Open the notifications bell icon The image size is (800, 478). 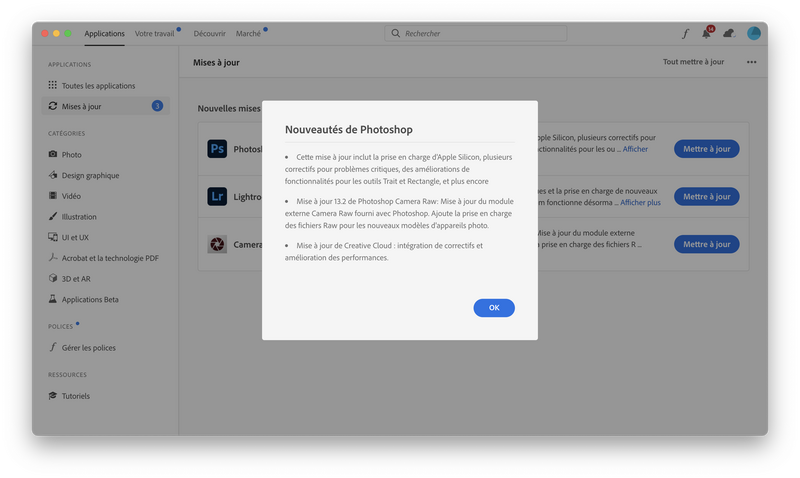[706, 34]
